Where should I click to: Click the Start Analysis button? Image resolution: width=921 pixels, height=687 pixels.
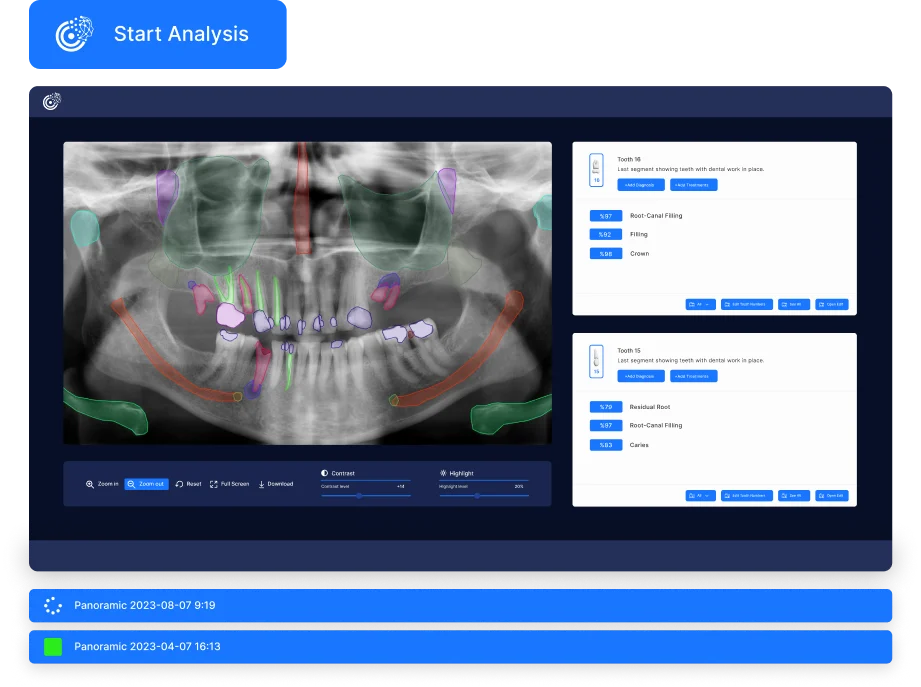click(157, 34)
